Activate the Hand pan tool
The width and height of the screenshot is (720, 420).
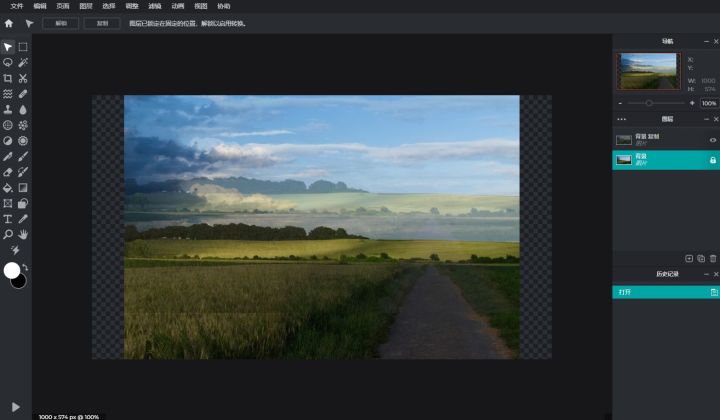pos(23,234)
